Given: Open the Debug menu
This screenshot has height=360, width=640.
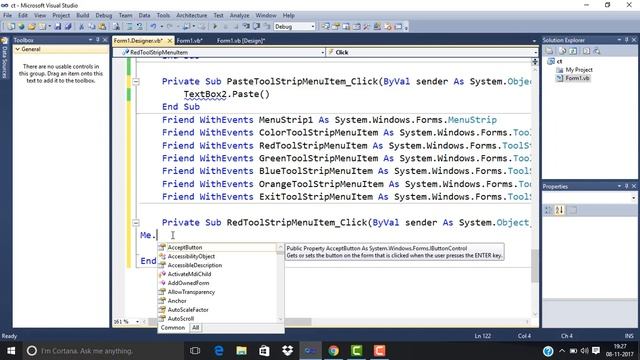Looking at the screenshot, I should pyautogui.click(x=104, y=15).
